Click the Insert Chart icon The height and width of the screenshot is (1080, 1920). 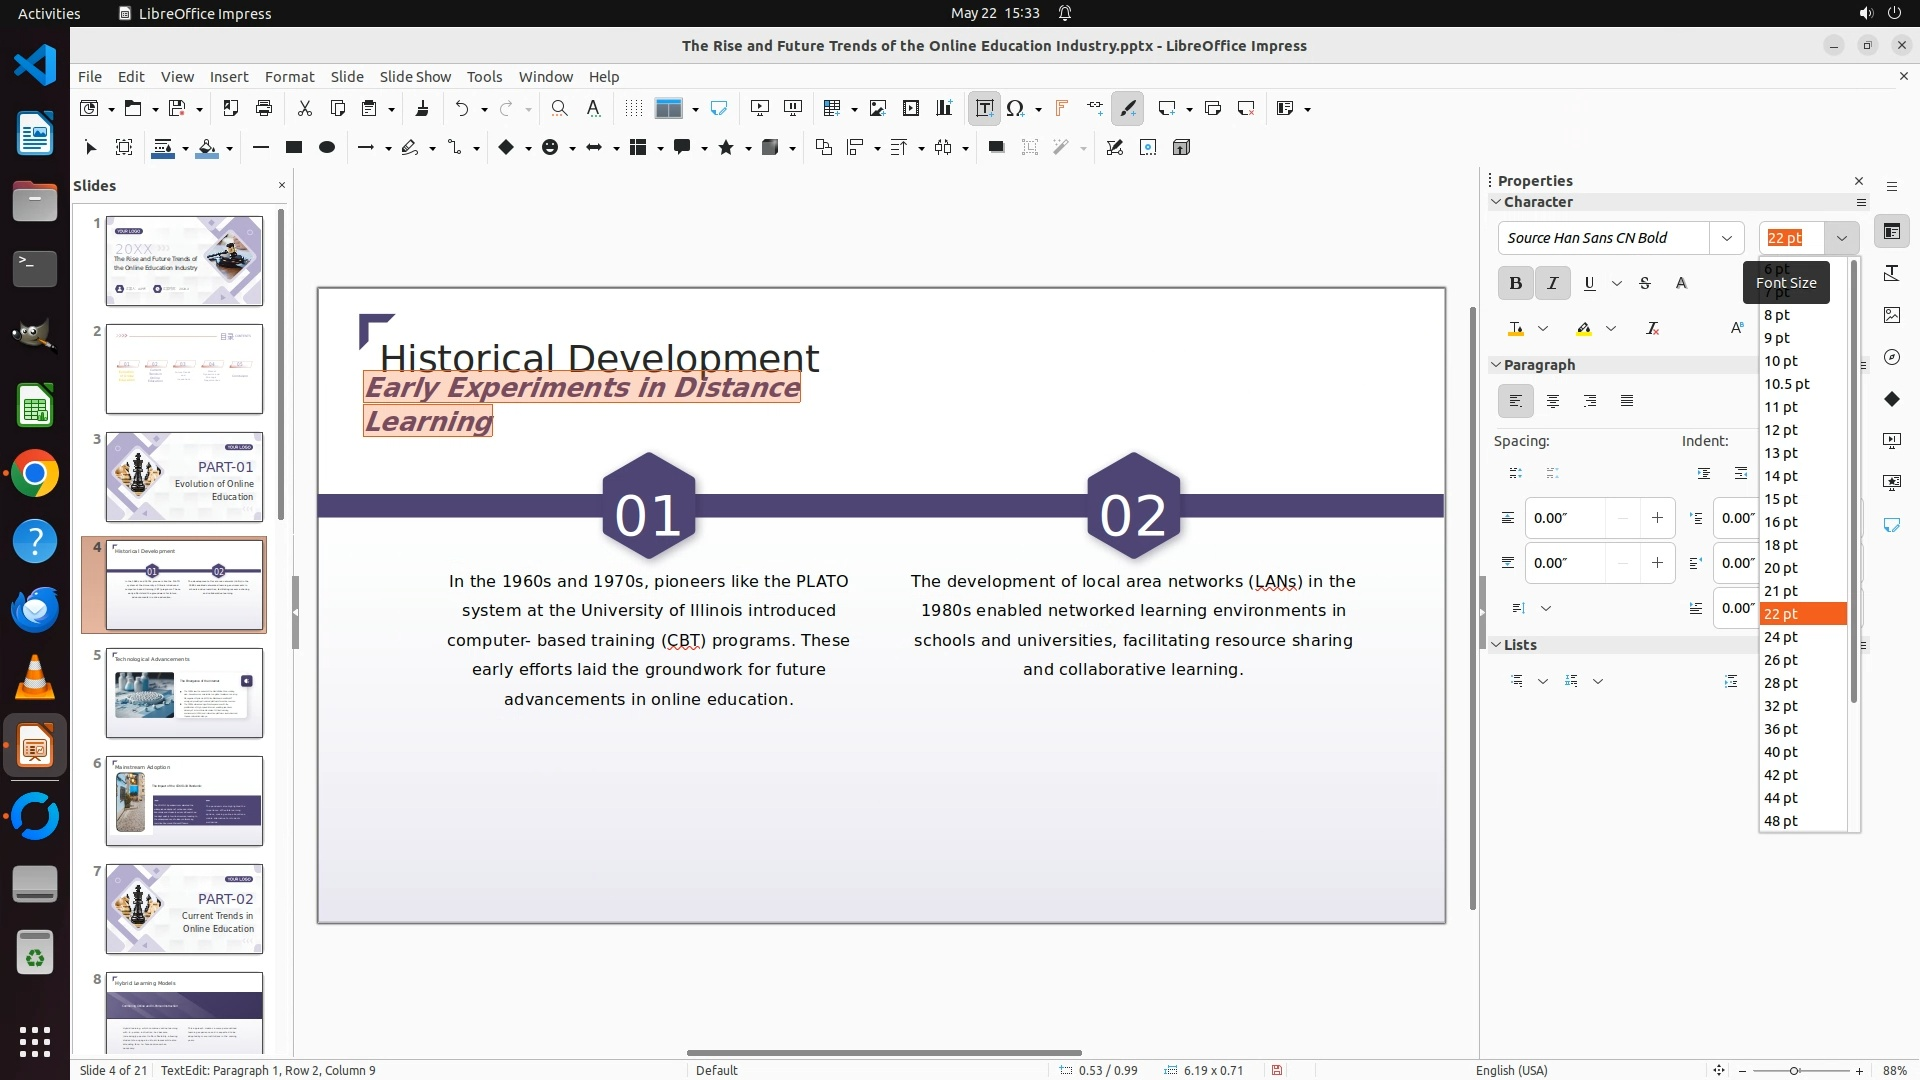[x=944, y=109]
